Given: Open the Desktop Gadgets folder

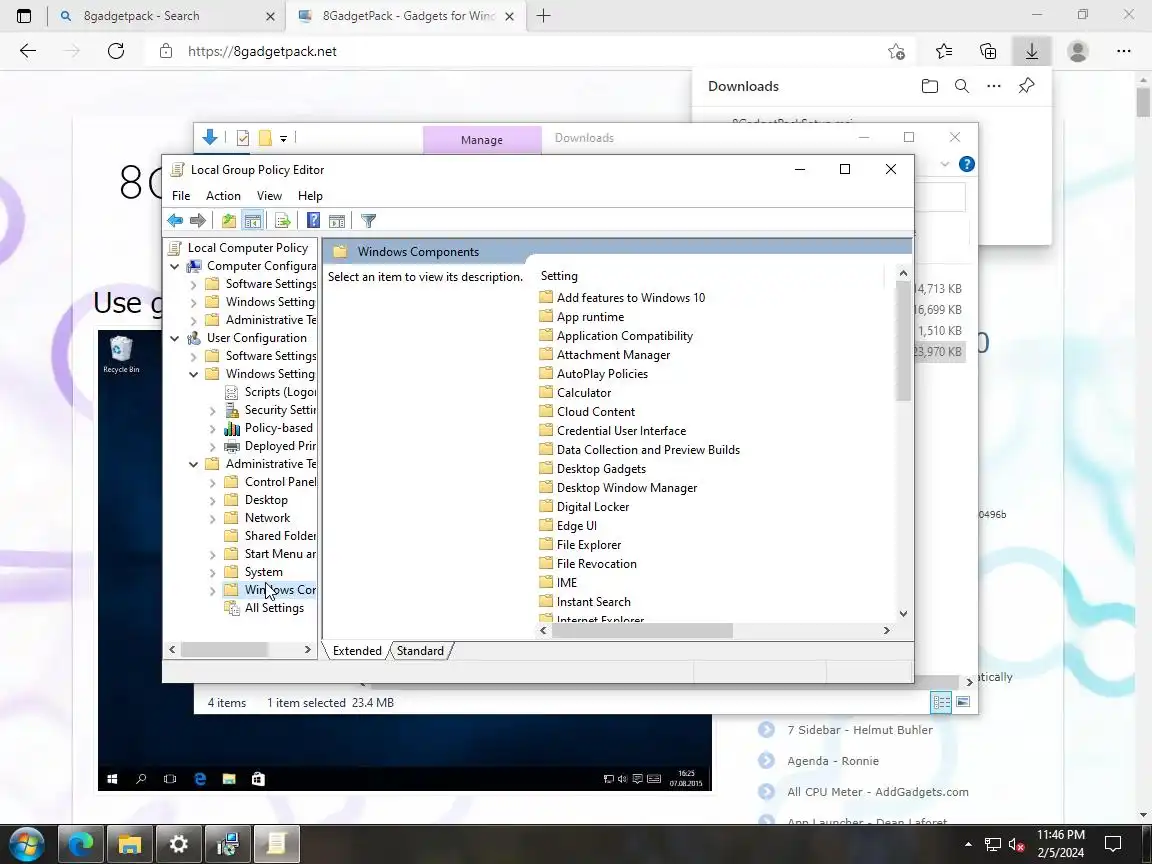Looking at the screenshot, I should point(601,469).
